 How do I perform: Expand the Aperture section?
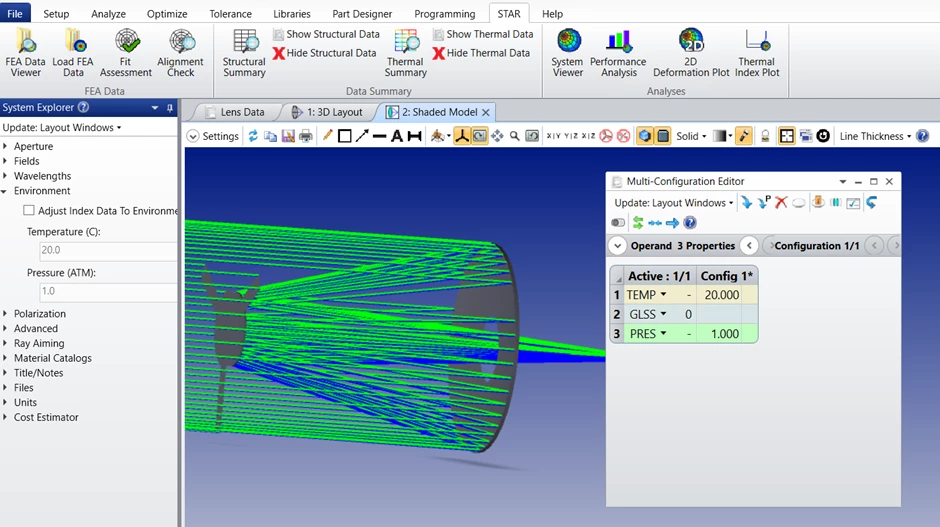point(5,146)
